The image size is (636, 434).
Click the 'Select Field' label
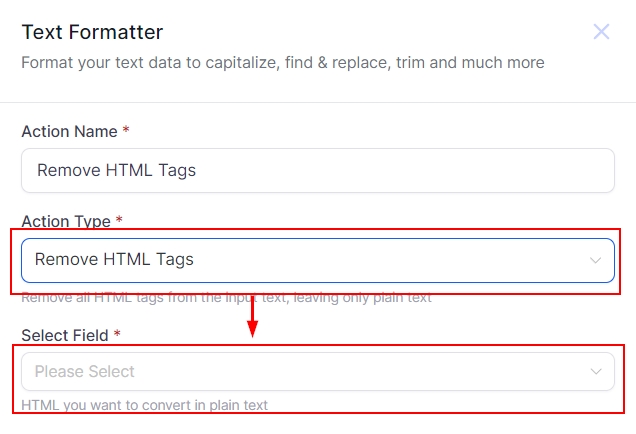65,335
